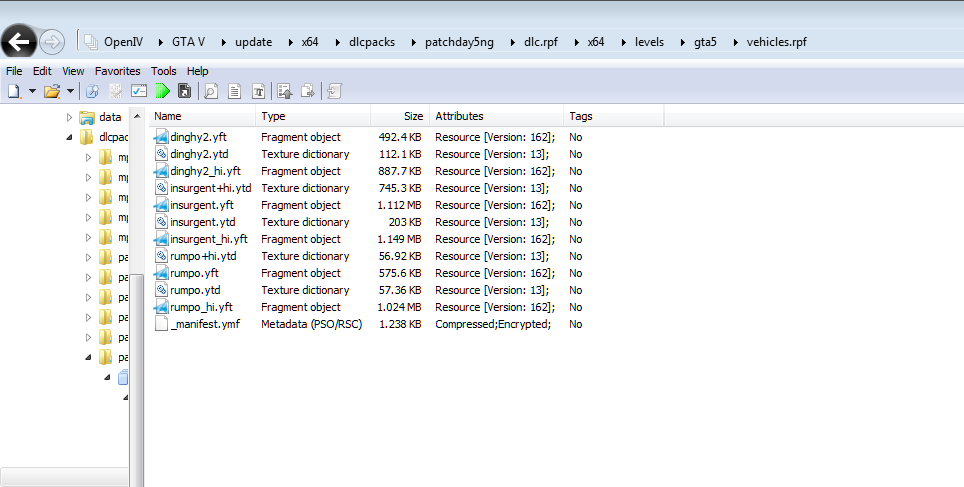Click the text lines document icon
The height and width of the screenshot is (487, 964).
coord(234,92)
